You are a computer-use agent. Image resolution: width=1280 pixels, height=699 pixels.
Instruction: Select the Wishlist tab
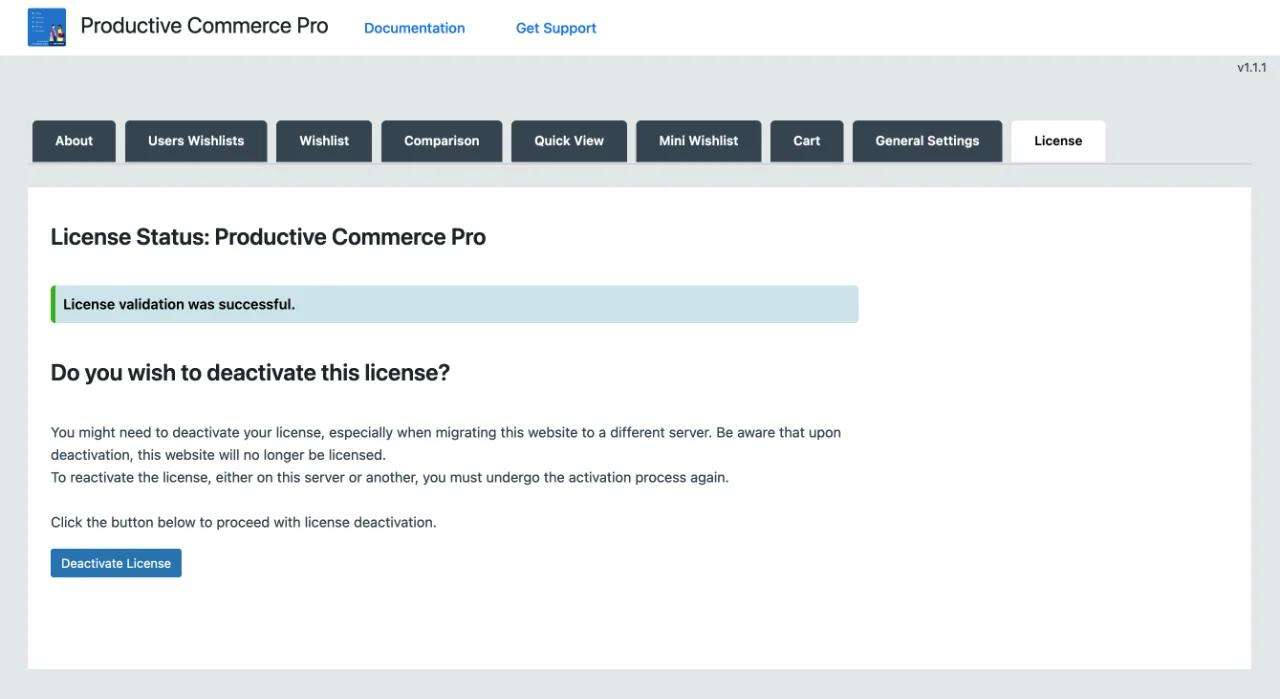[x=324, y=141]
